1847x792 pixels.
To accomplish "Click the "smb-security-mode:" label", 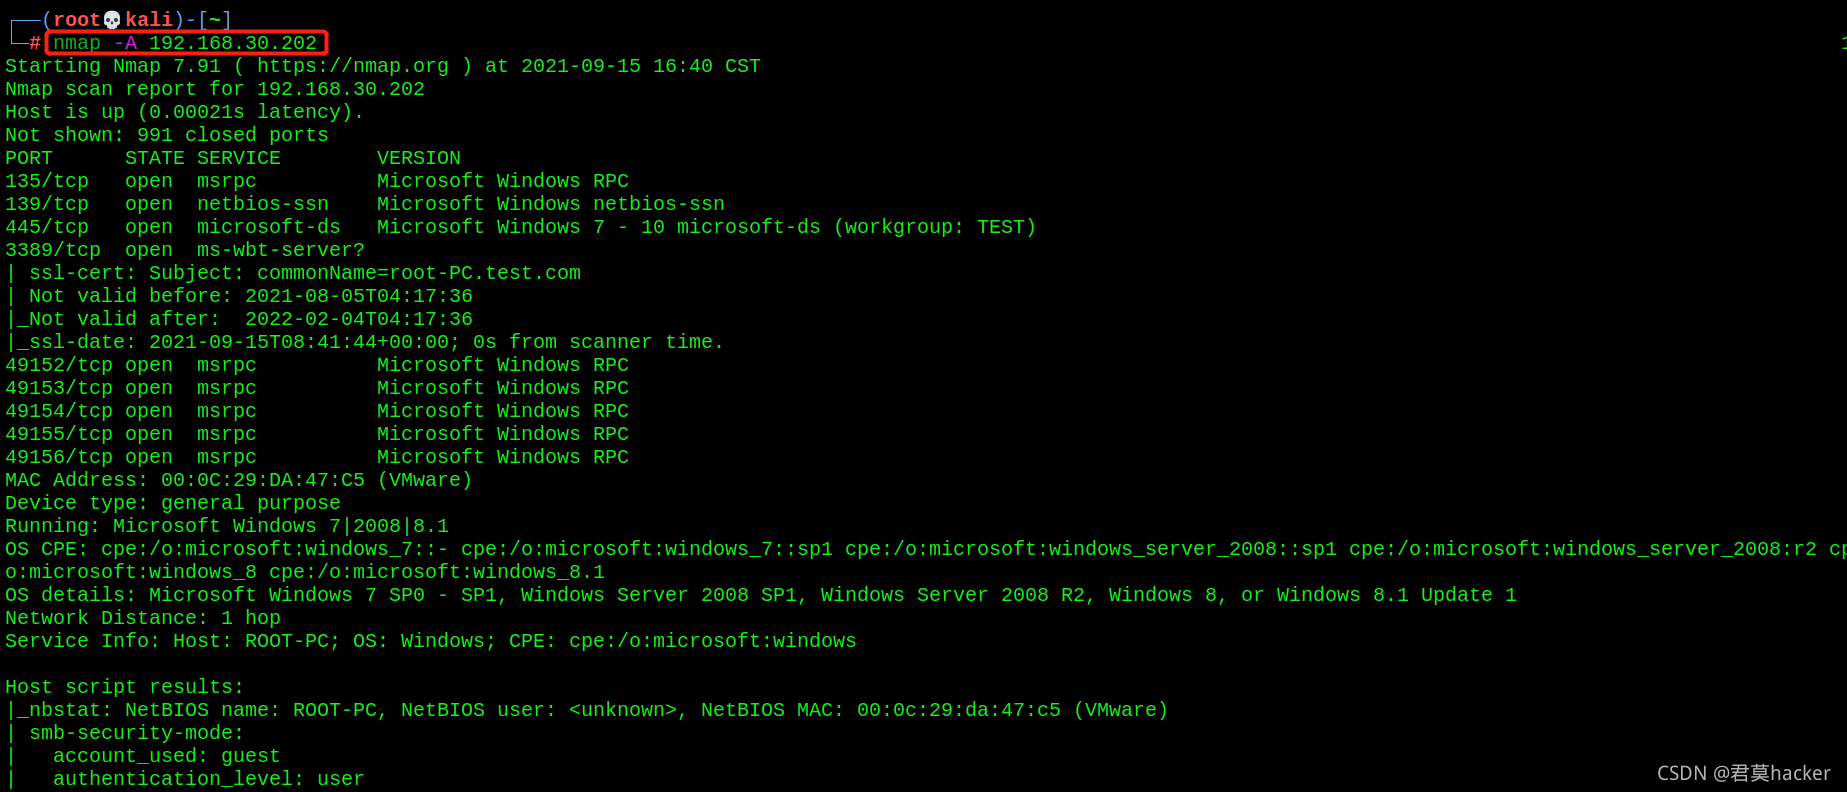I will [137, 733].
